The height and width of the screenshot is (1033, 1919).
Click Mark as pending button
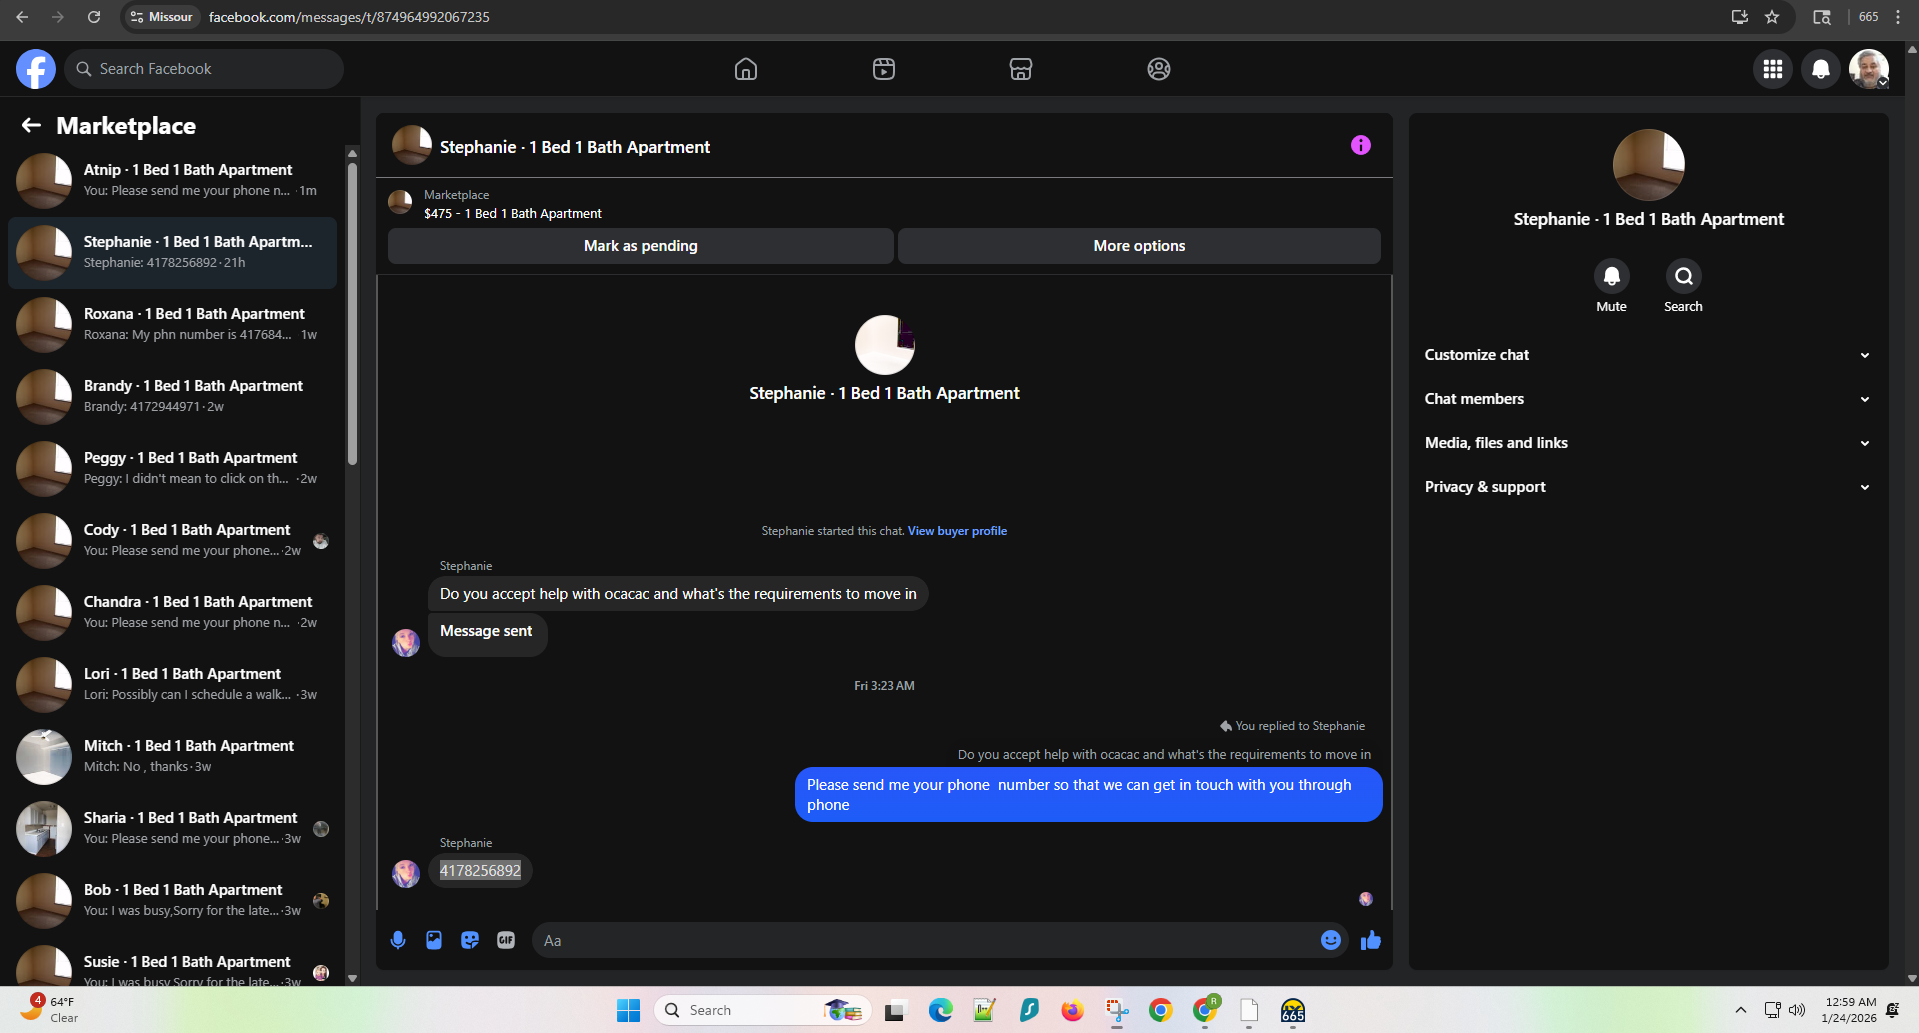[640, 246]
